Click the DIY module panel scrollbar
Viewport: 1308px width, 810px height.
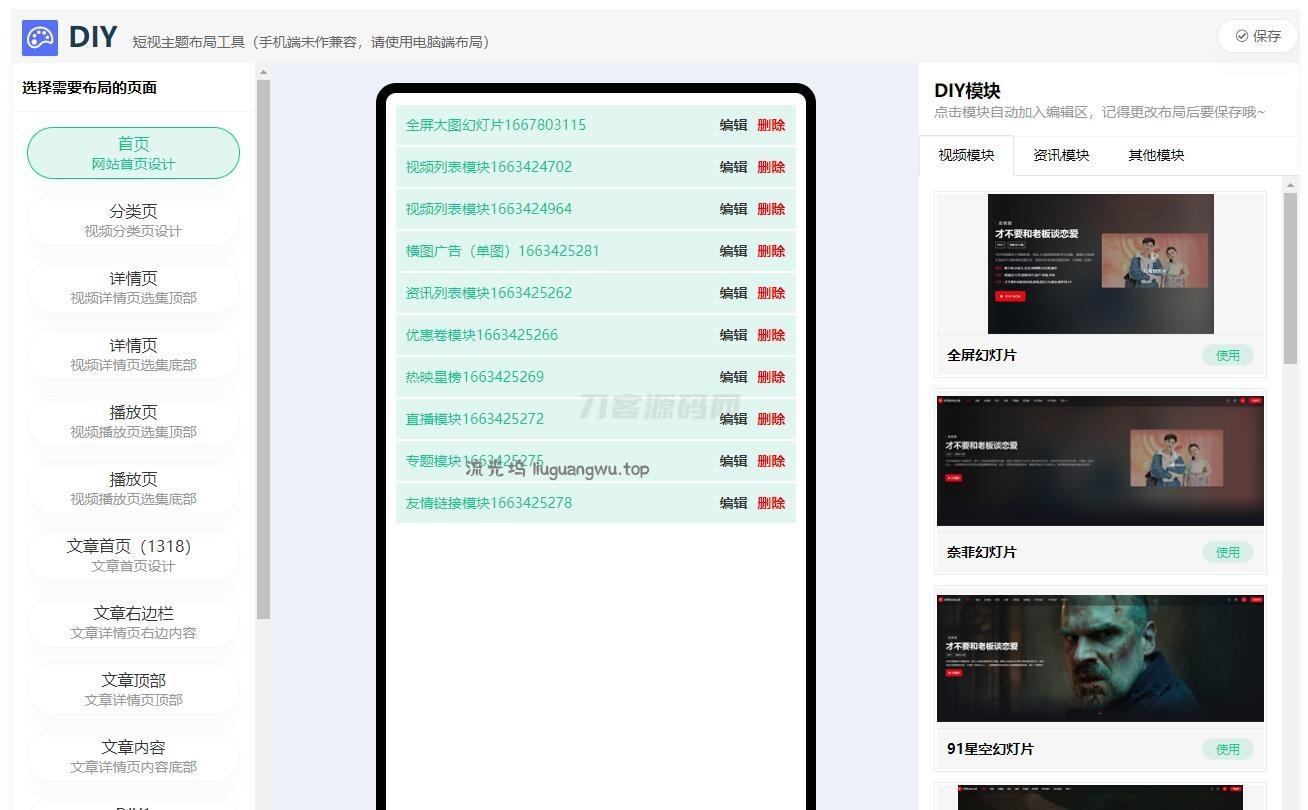tap(1290, 280)
